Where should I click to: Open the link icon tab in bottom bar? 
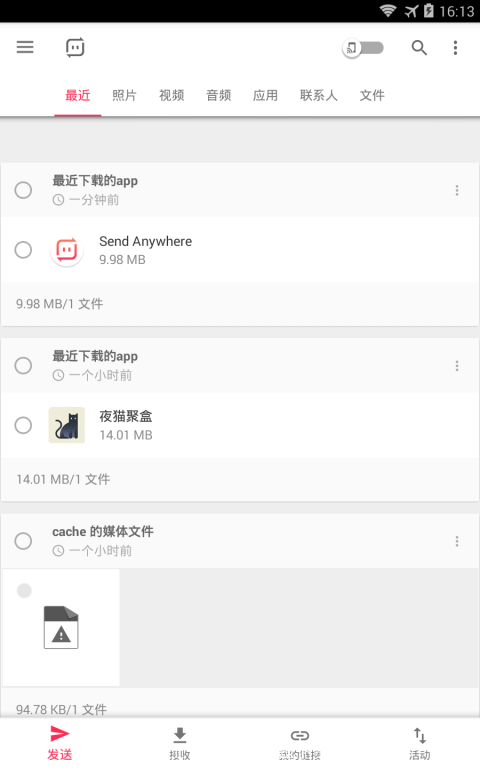point(300,743)
